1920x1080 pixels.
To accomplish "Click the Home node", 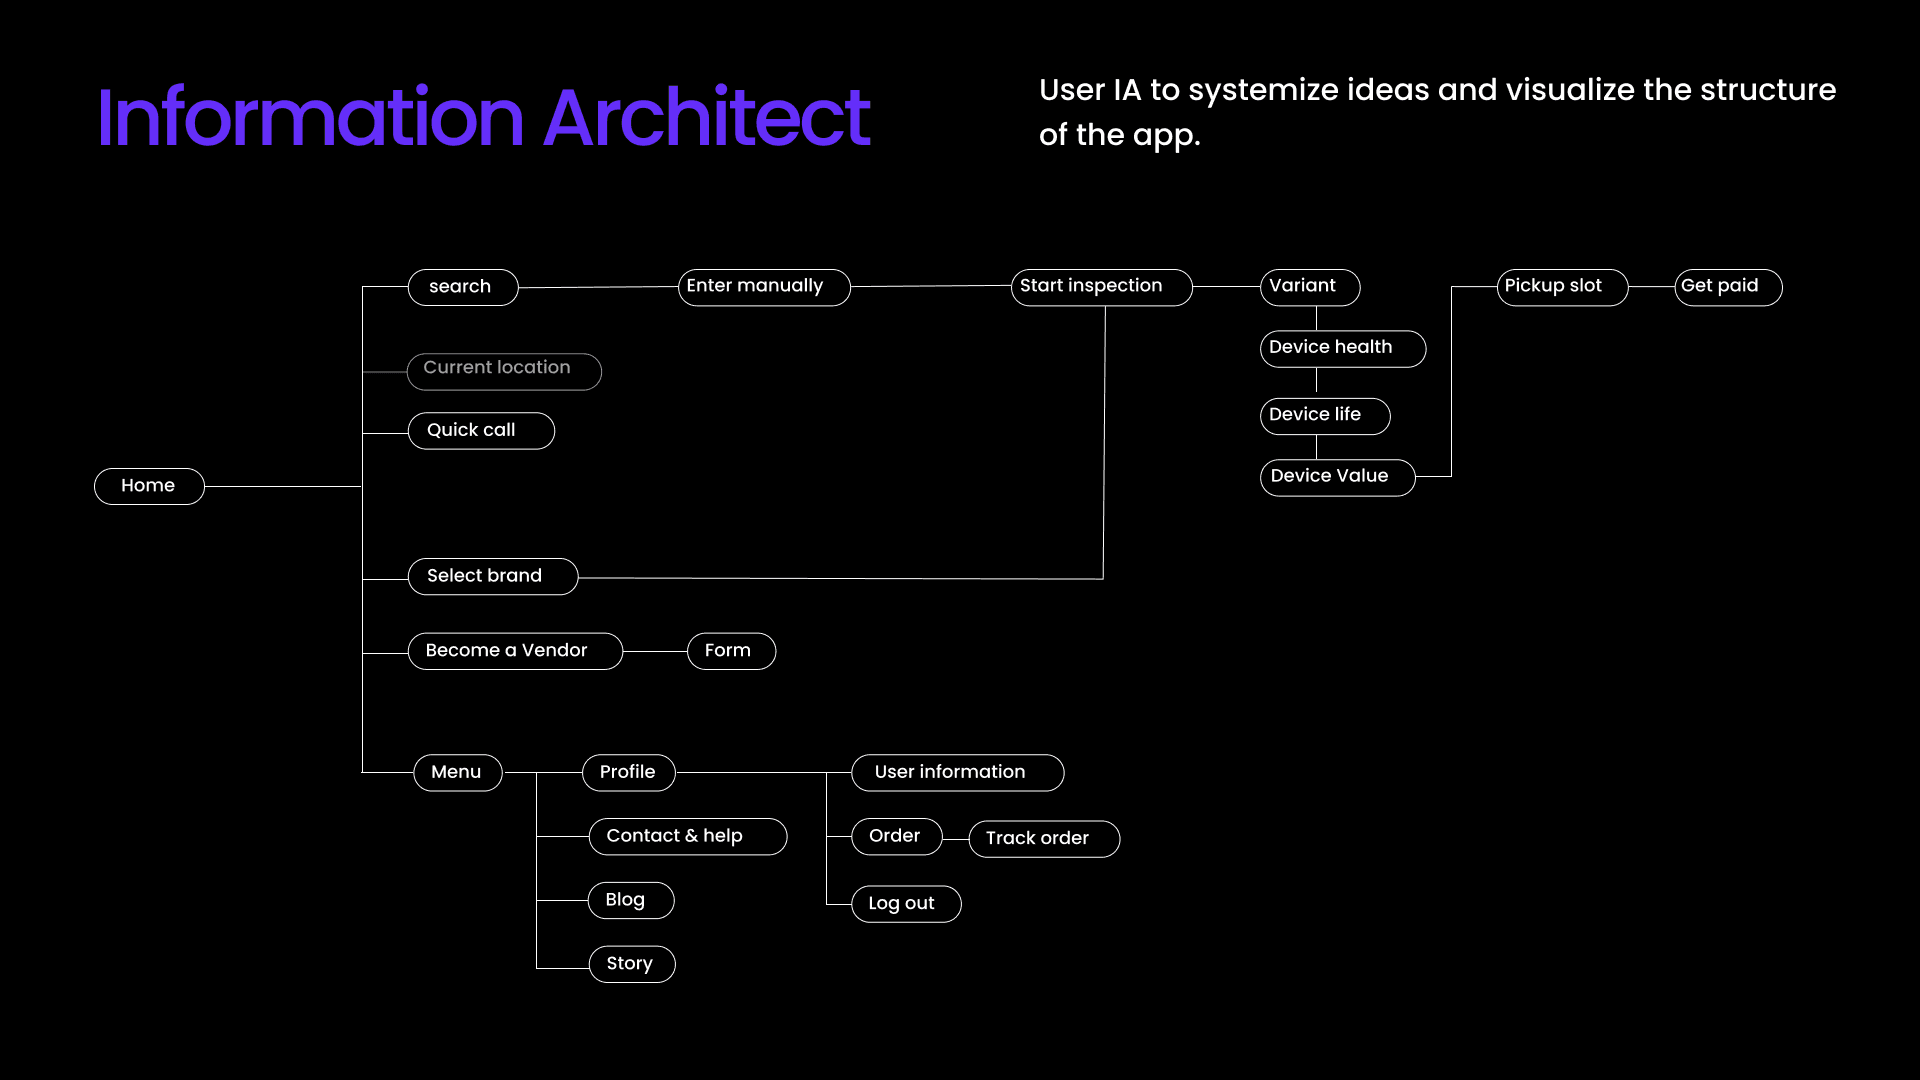I will click(x=149, y=486).
